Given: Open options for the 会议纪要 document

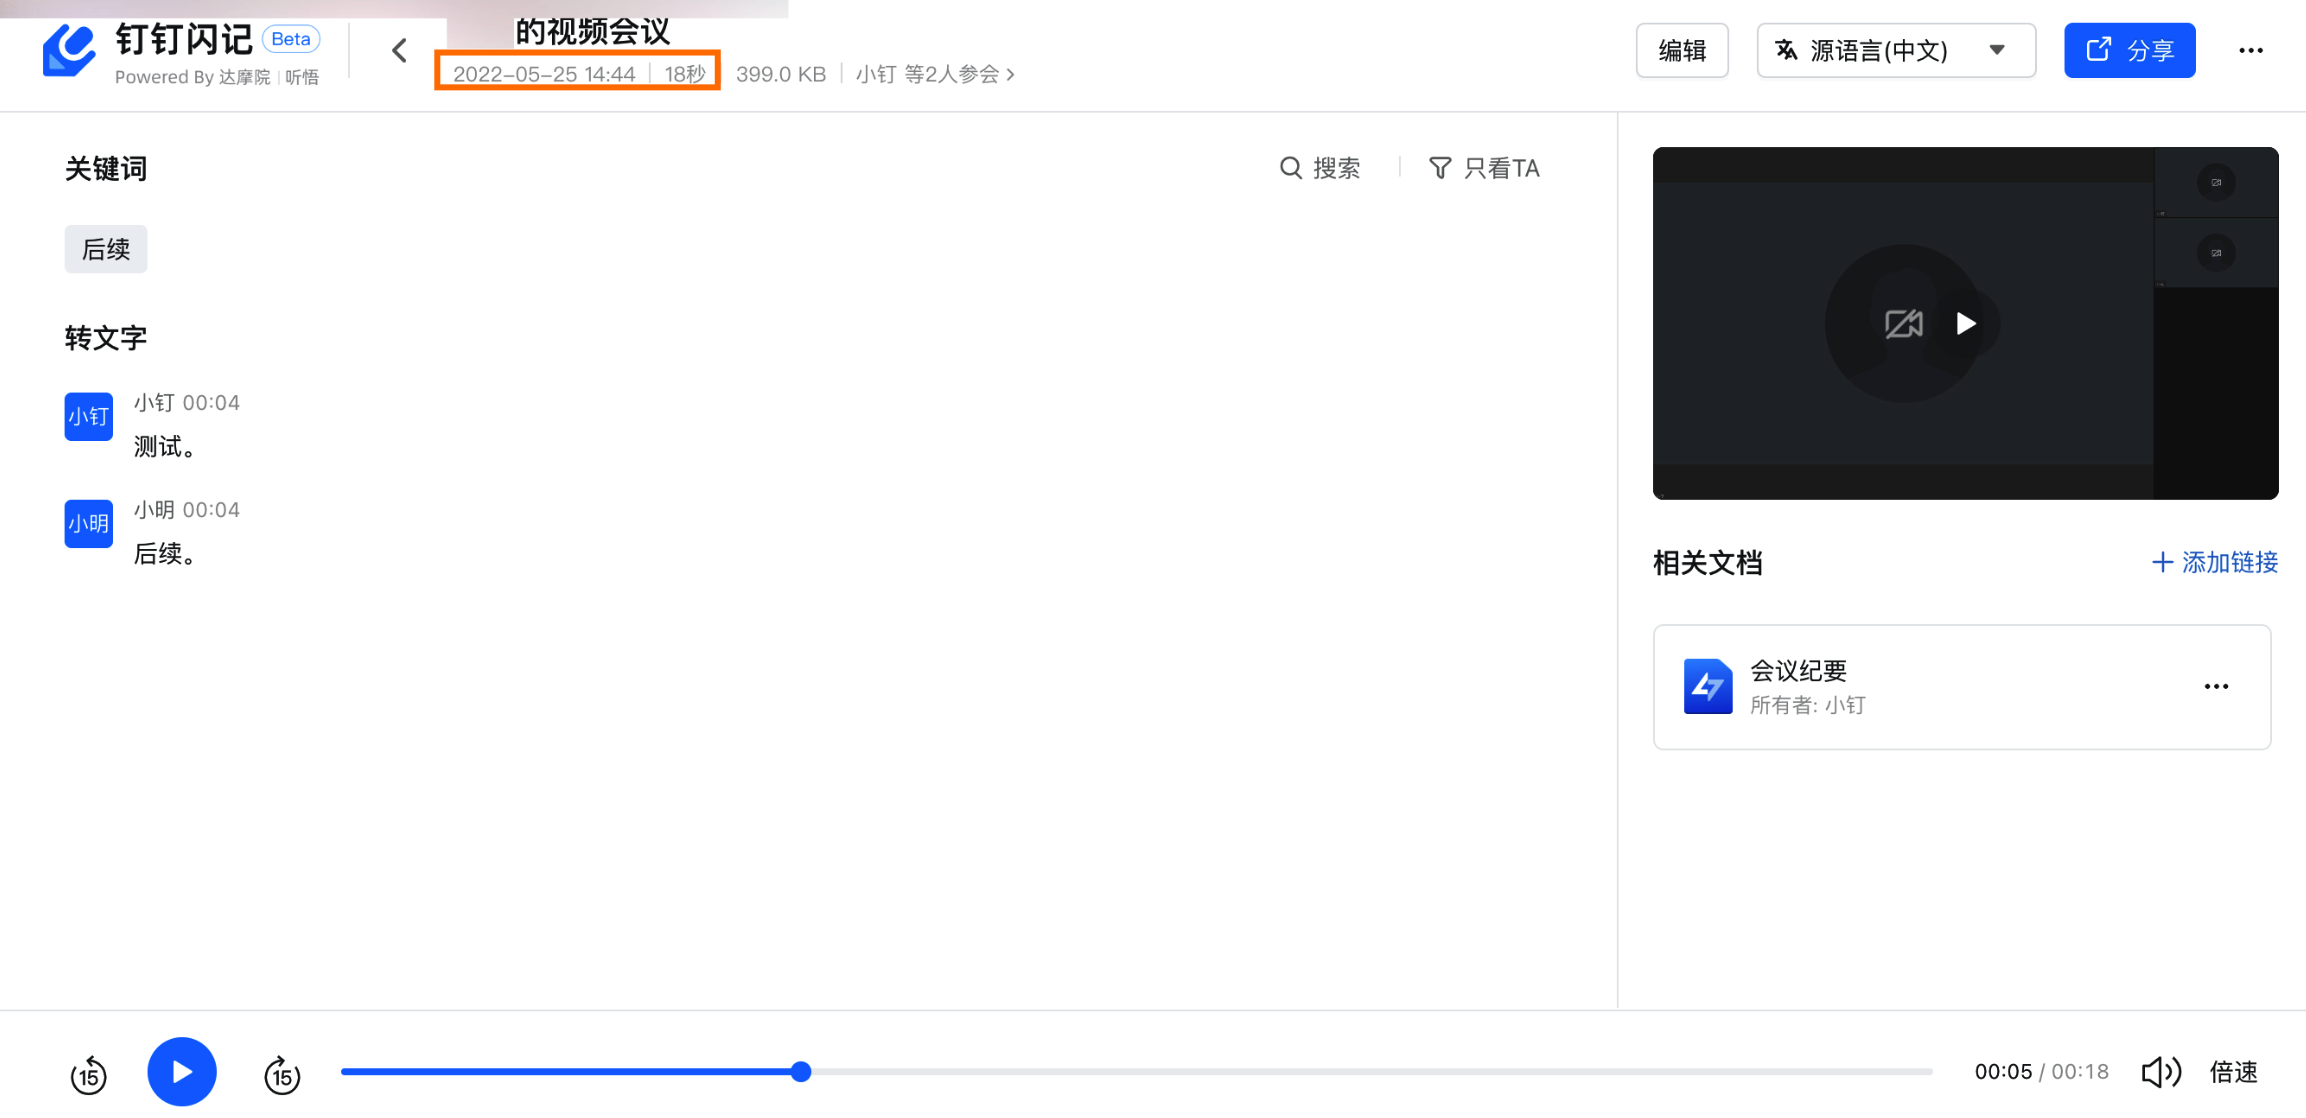Looking at the screenshot, I should coord(2216,686).
